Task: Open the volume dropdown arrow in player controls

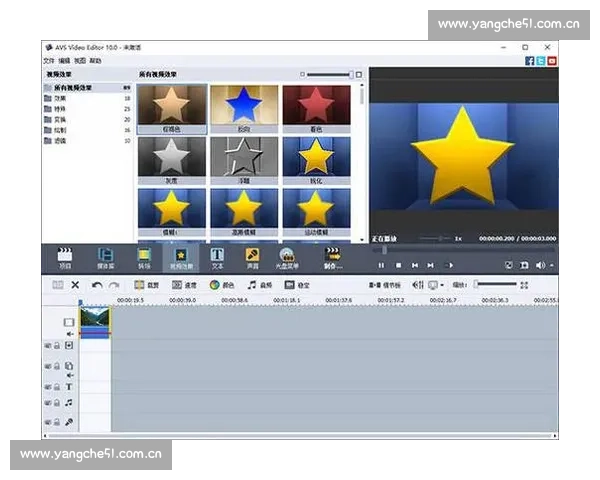Action: [552, 265]
